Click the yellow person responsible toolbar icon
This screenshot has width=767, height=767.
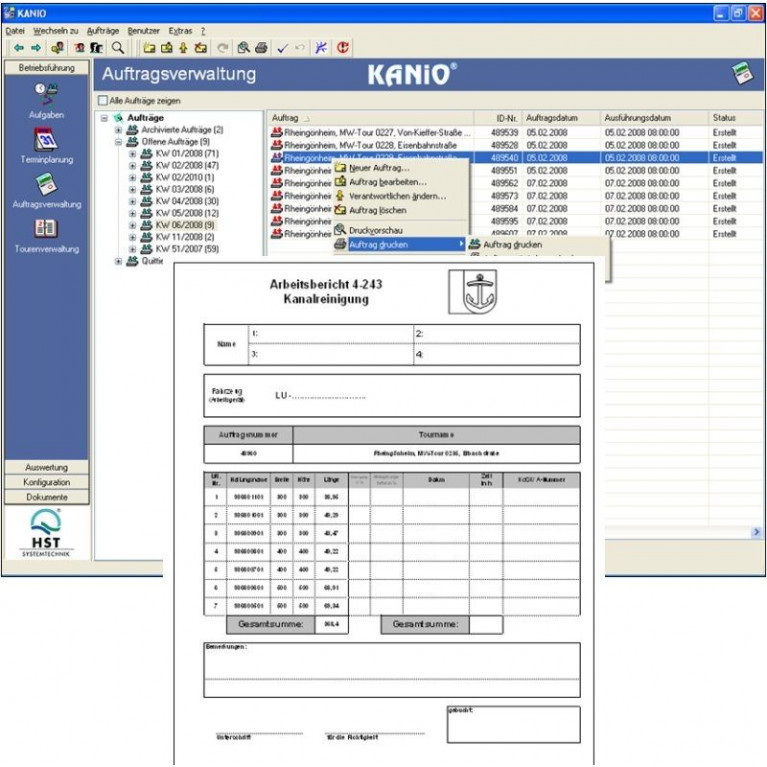pyautogui.click(x=183, y=48)
